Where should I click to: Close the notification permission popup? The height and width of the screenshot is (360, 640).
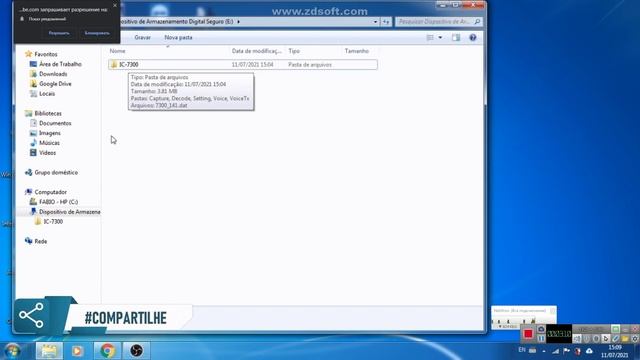point(115,5)
